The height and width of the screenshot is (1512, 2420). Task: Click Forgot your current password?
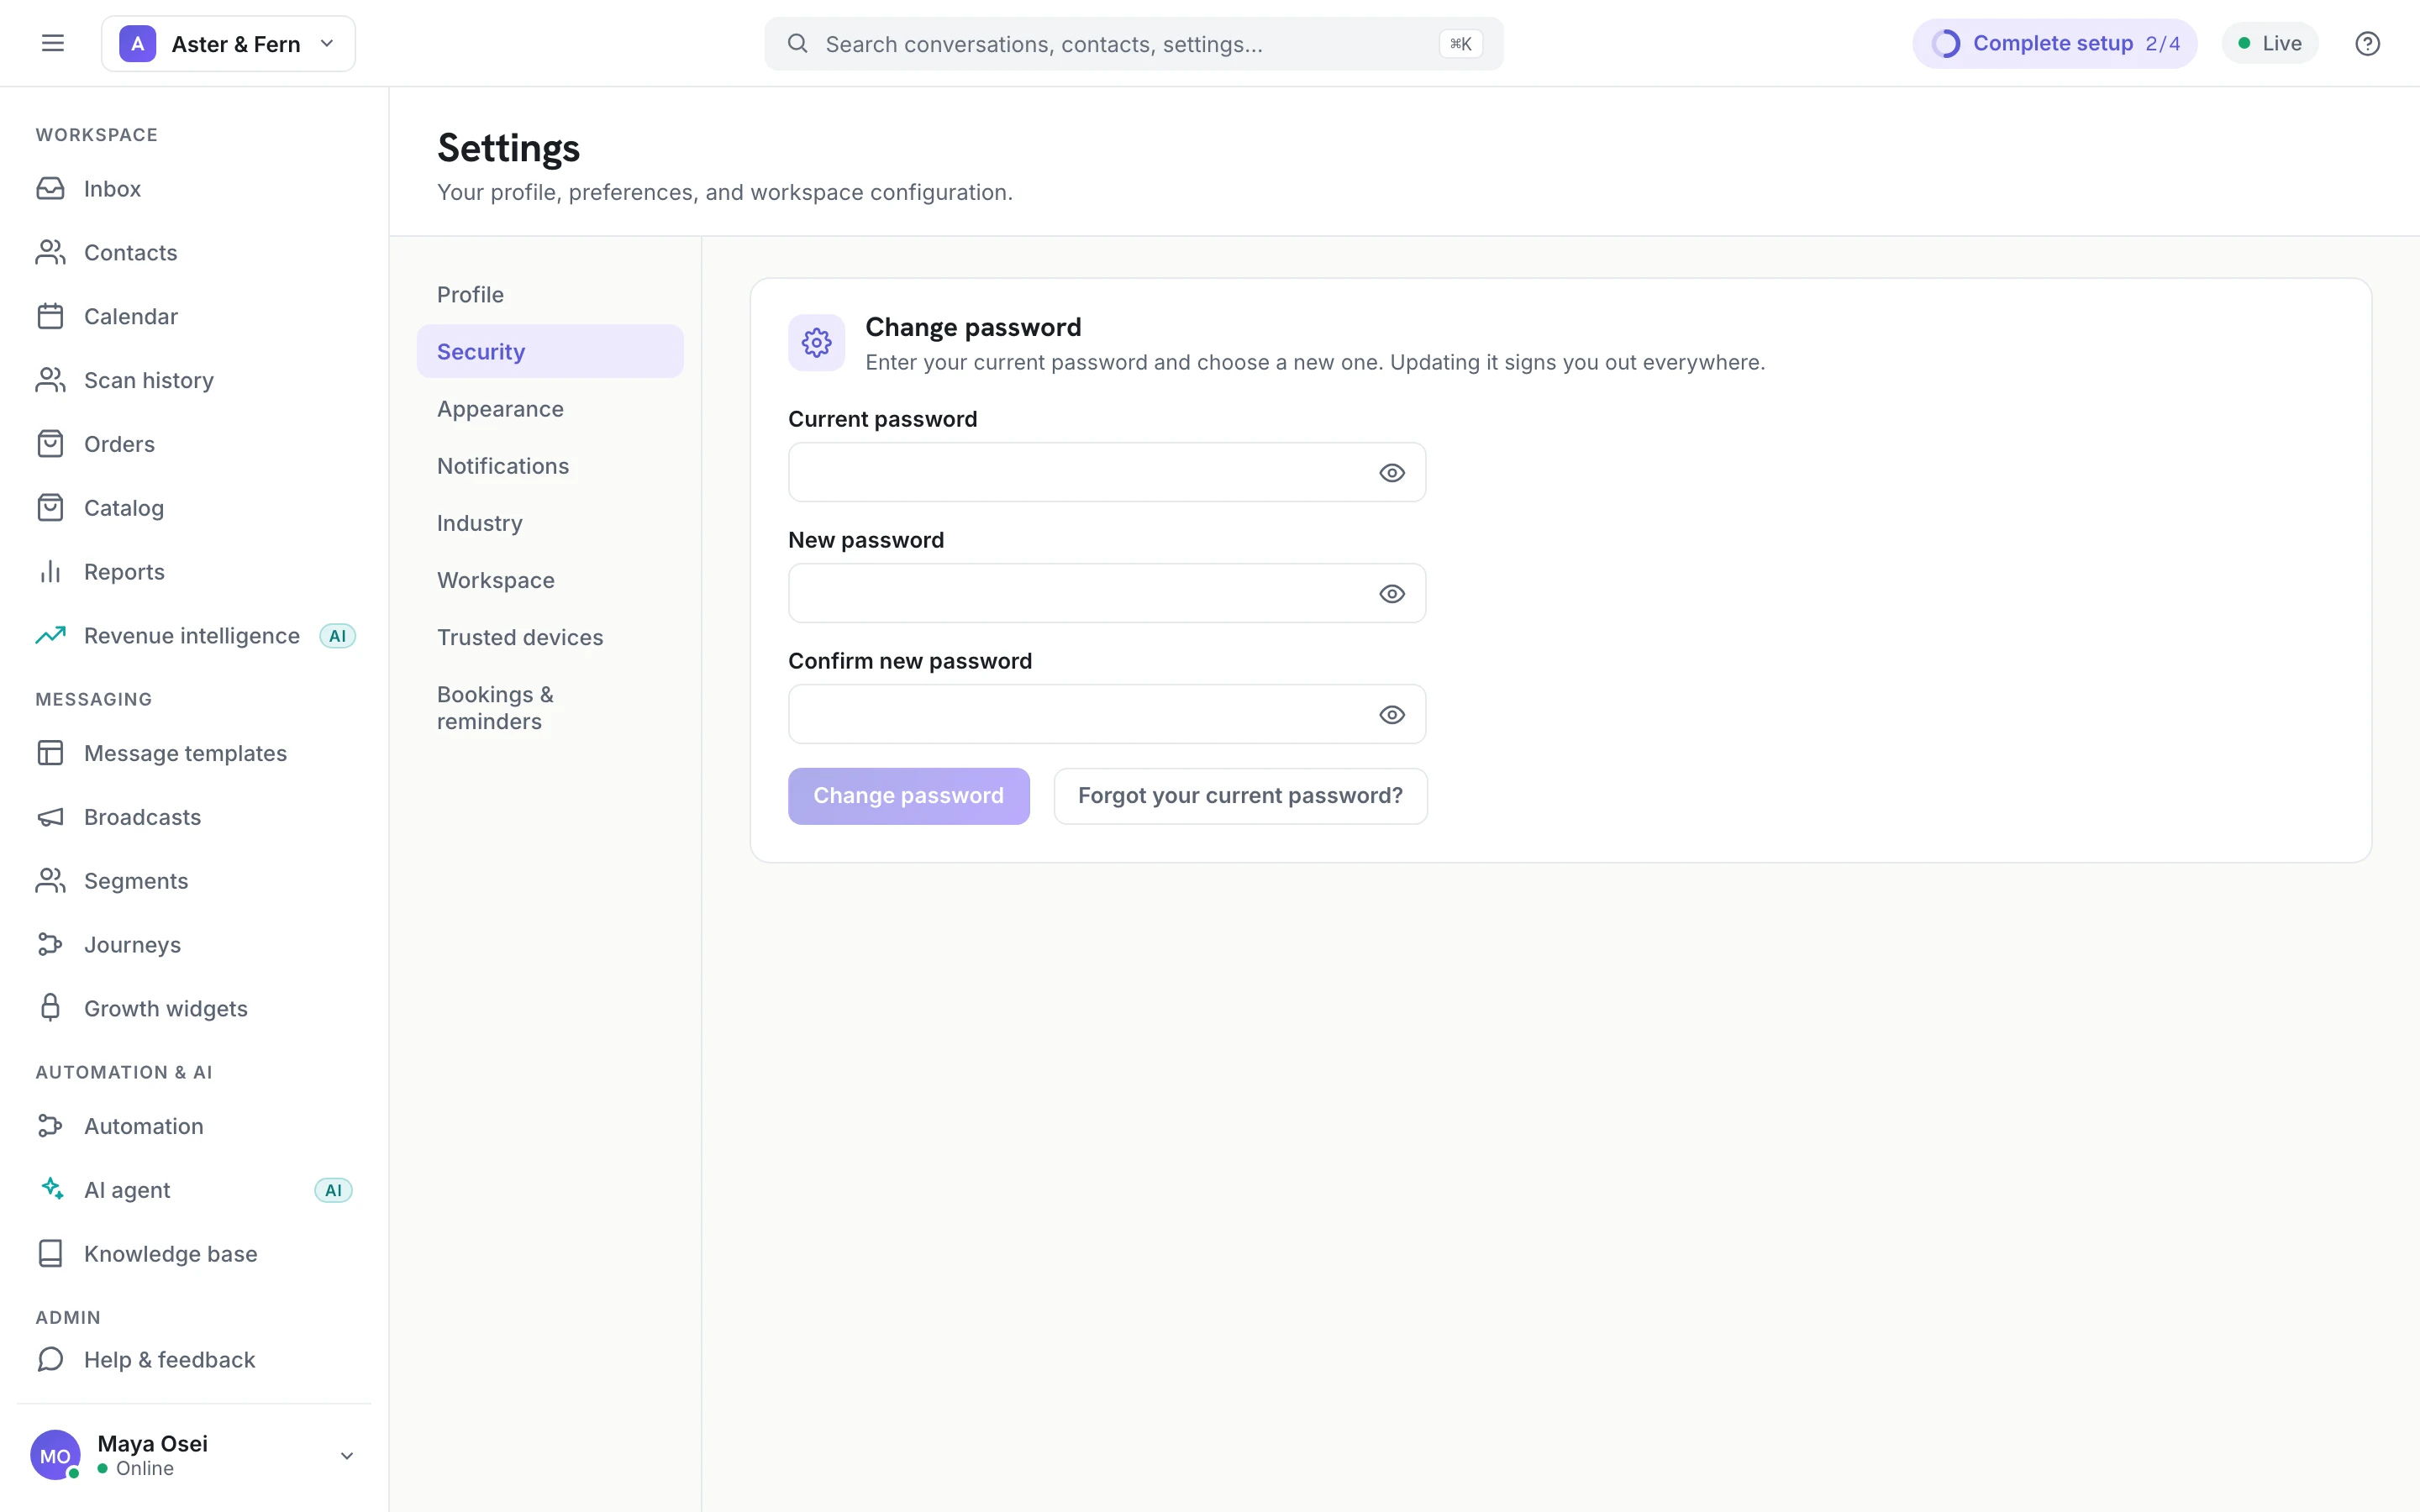click(1240, 796)
